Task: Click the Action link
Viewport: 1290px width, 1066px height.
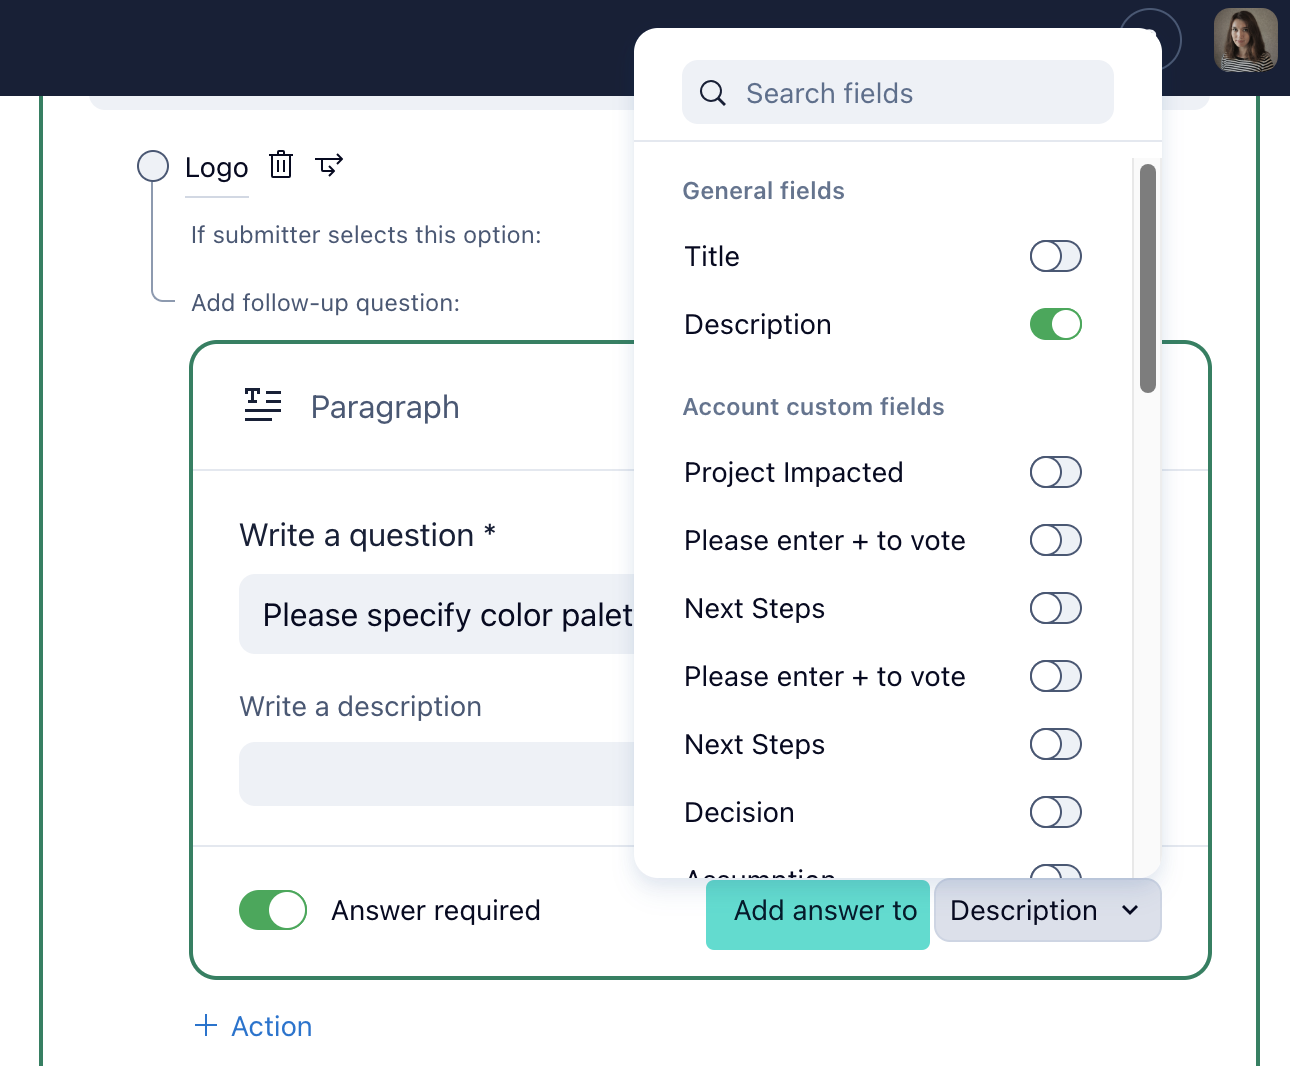Action: click(271, 1026)
